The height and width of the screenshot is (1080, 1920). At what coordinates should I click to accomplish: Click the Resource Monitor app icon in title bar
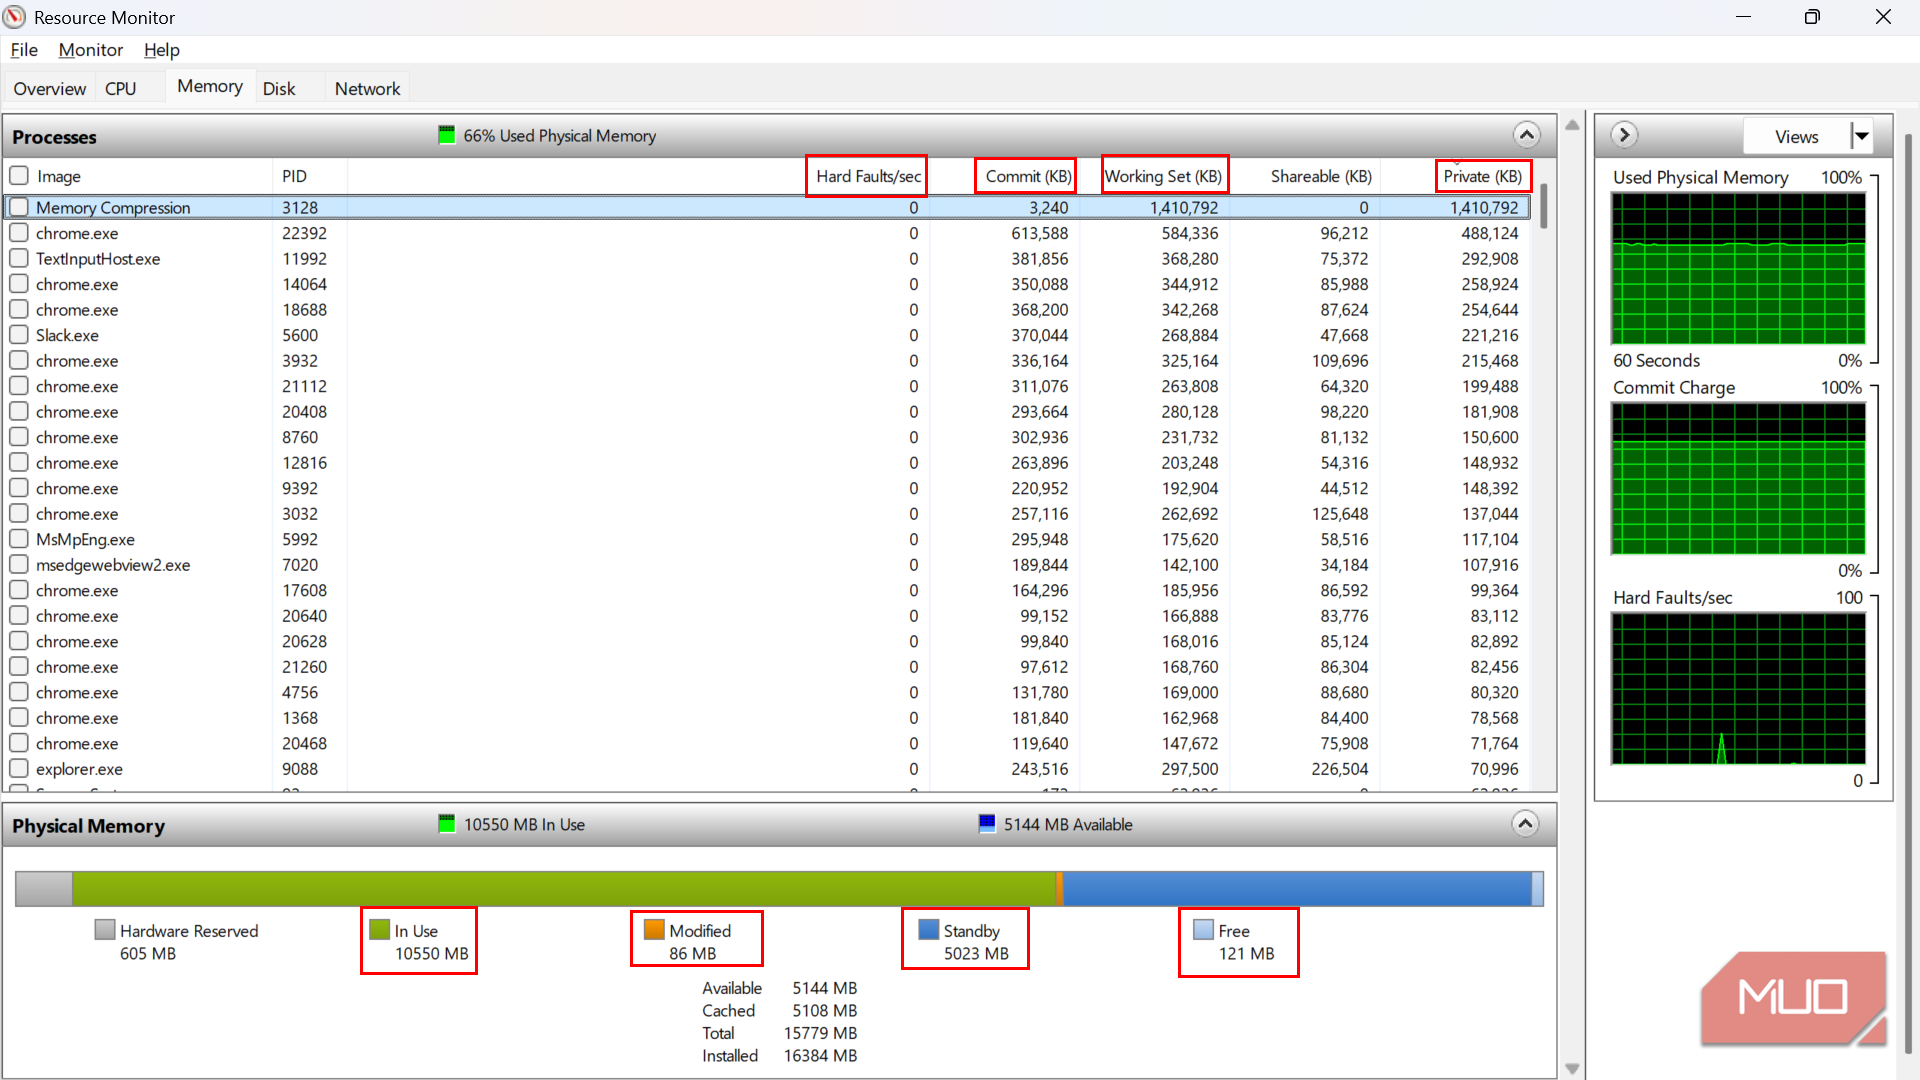tap(15, 17)
